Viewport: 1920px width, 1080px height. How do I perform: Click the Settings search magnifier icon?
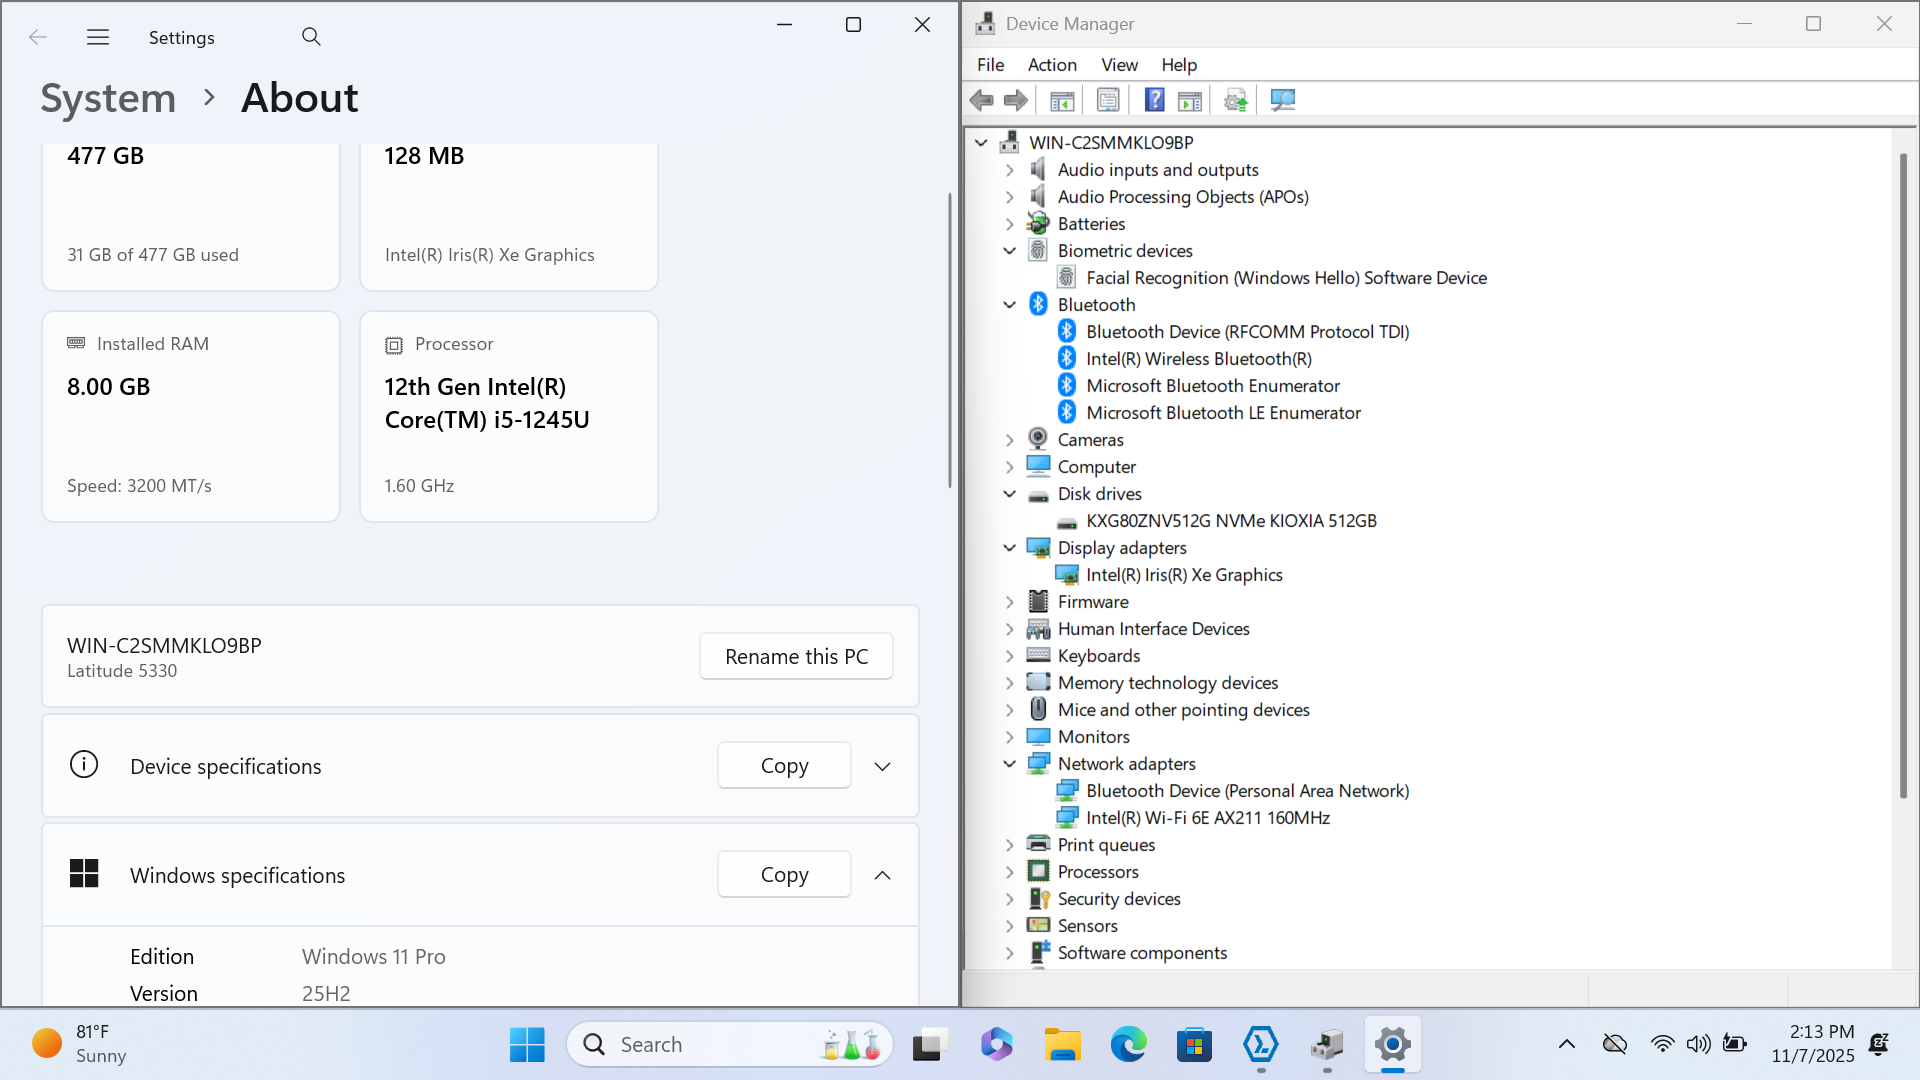click(x=311, y=37)
